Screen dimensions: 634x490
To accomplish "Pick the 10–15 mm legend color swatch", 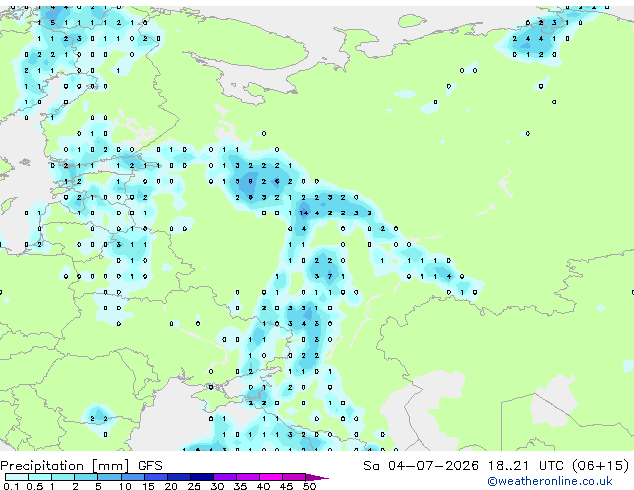I will coord(132,477).
